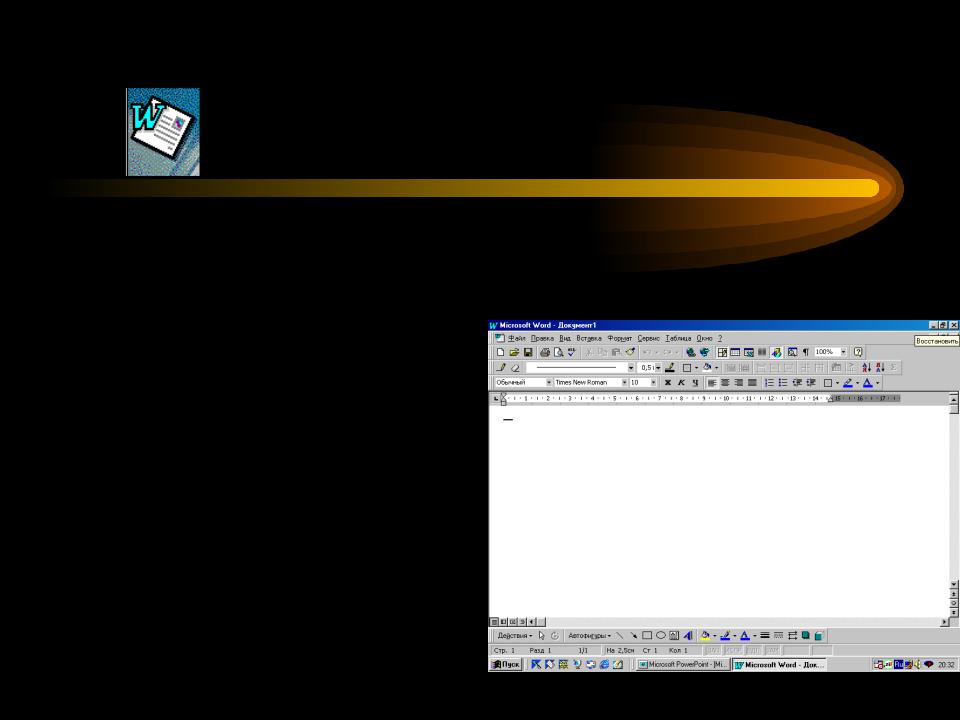Open the zoom 100% dropdown
The width and height of the screenshot is (960, 720).
pyautogui.click(x=843, y=352)
